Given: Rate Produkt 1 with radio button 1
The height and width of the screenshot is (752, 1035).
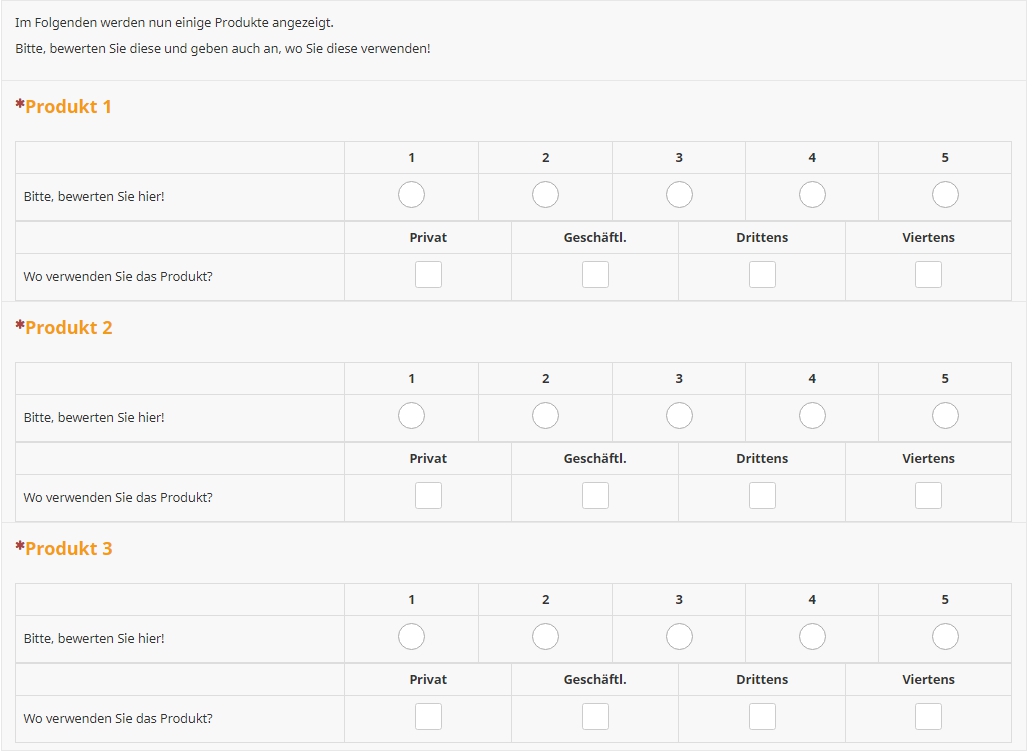Looking at the screenshot, I should pos(411,195).
